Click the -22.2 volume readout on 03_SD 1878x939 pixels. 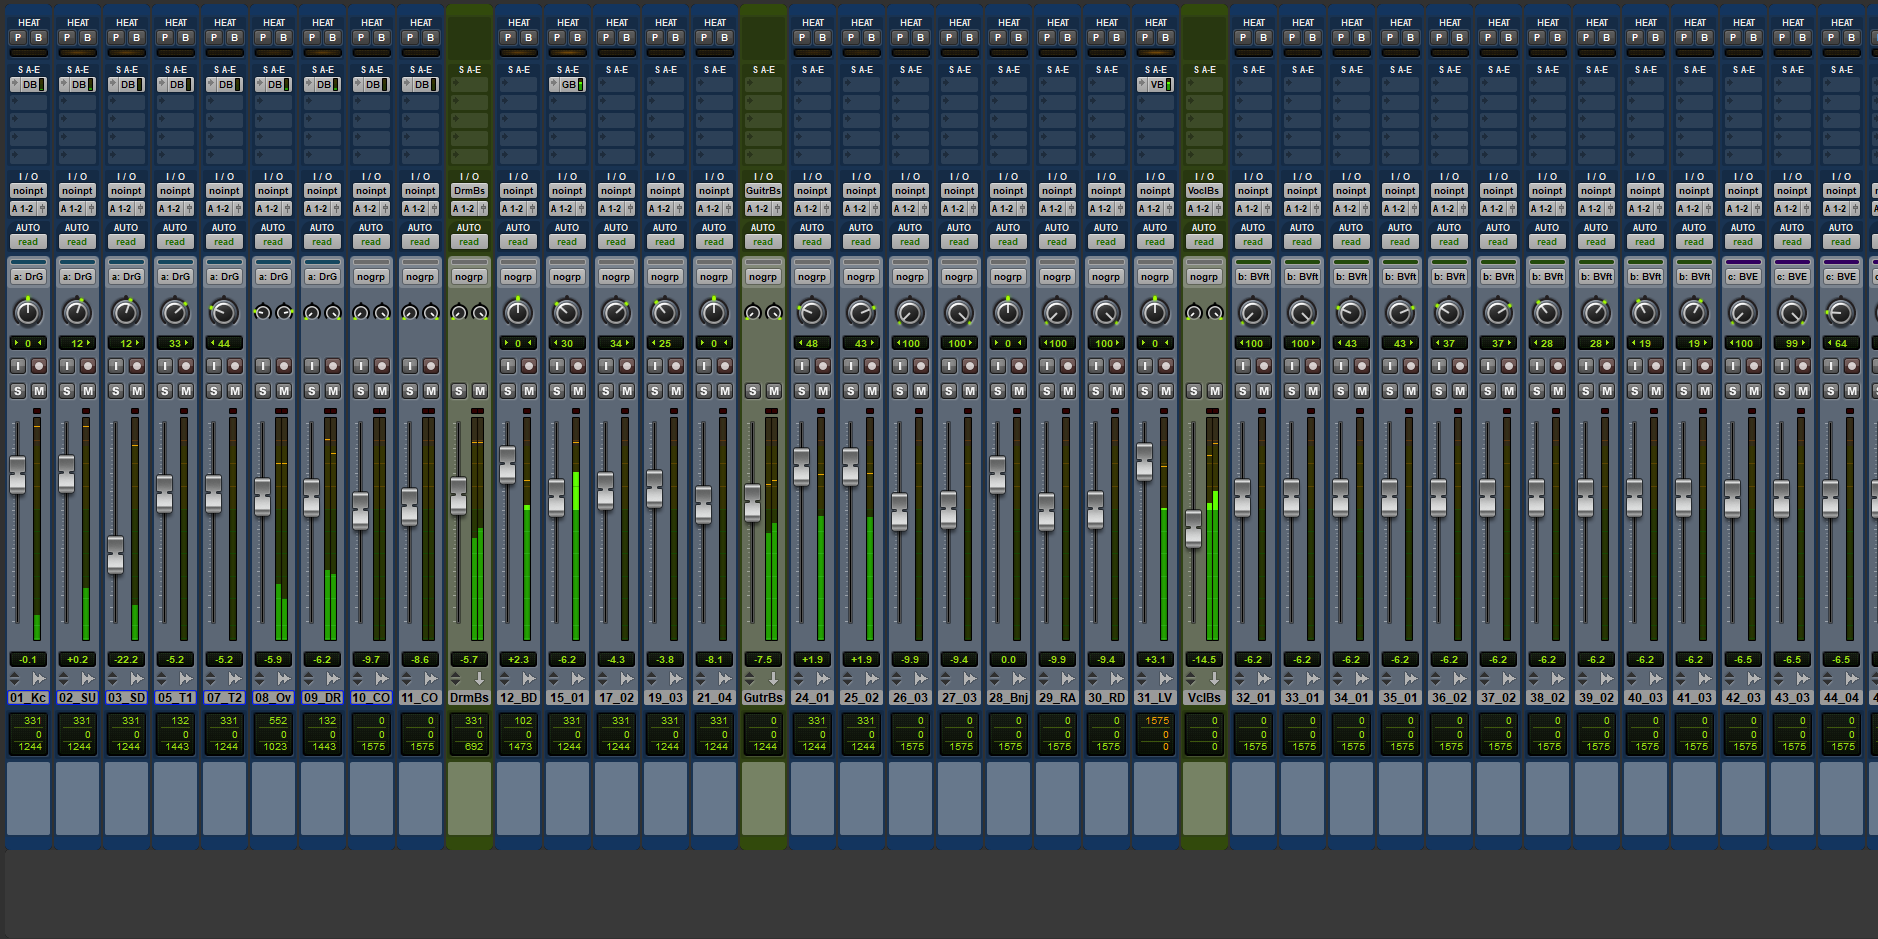point(126,660)
